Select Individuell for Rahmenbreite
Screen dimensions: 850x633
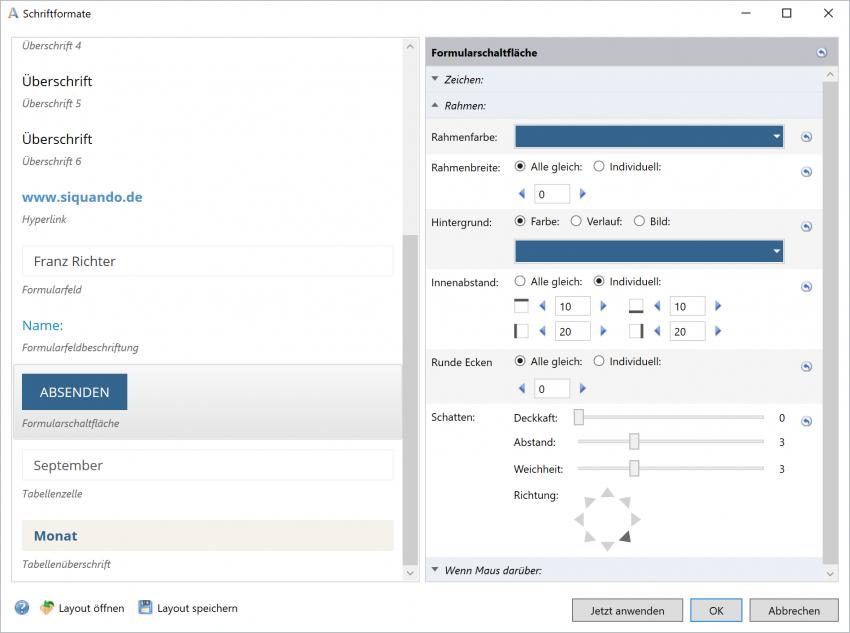tap(599, 167)
